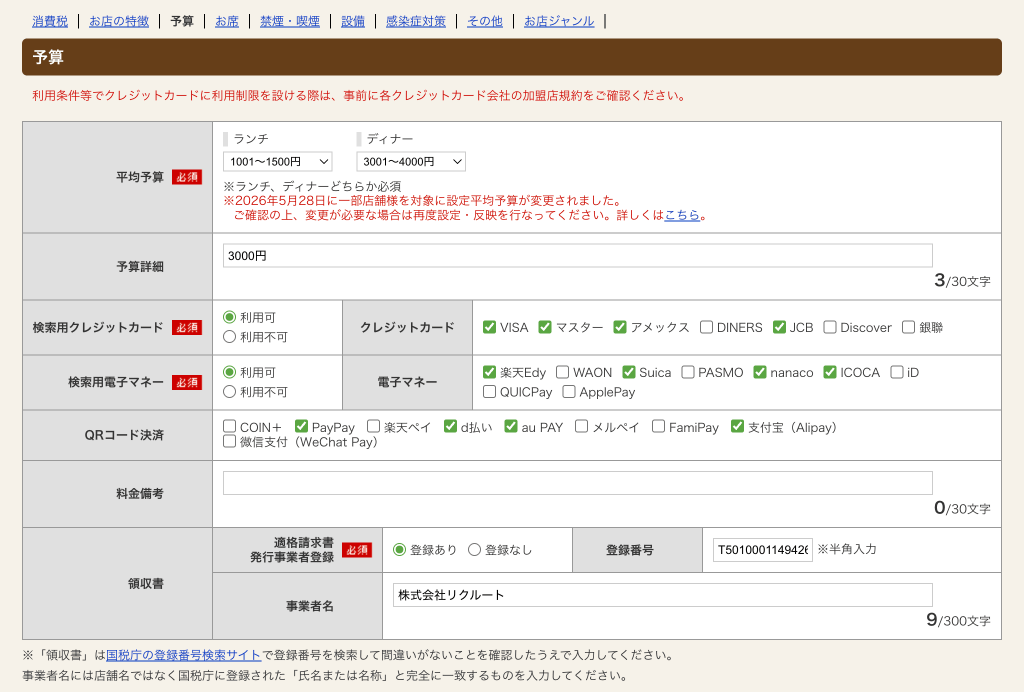Select e-money 利用不可 radio
Screen dimensions: 1024x692
click(x=229, y=392)
